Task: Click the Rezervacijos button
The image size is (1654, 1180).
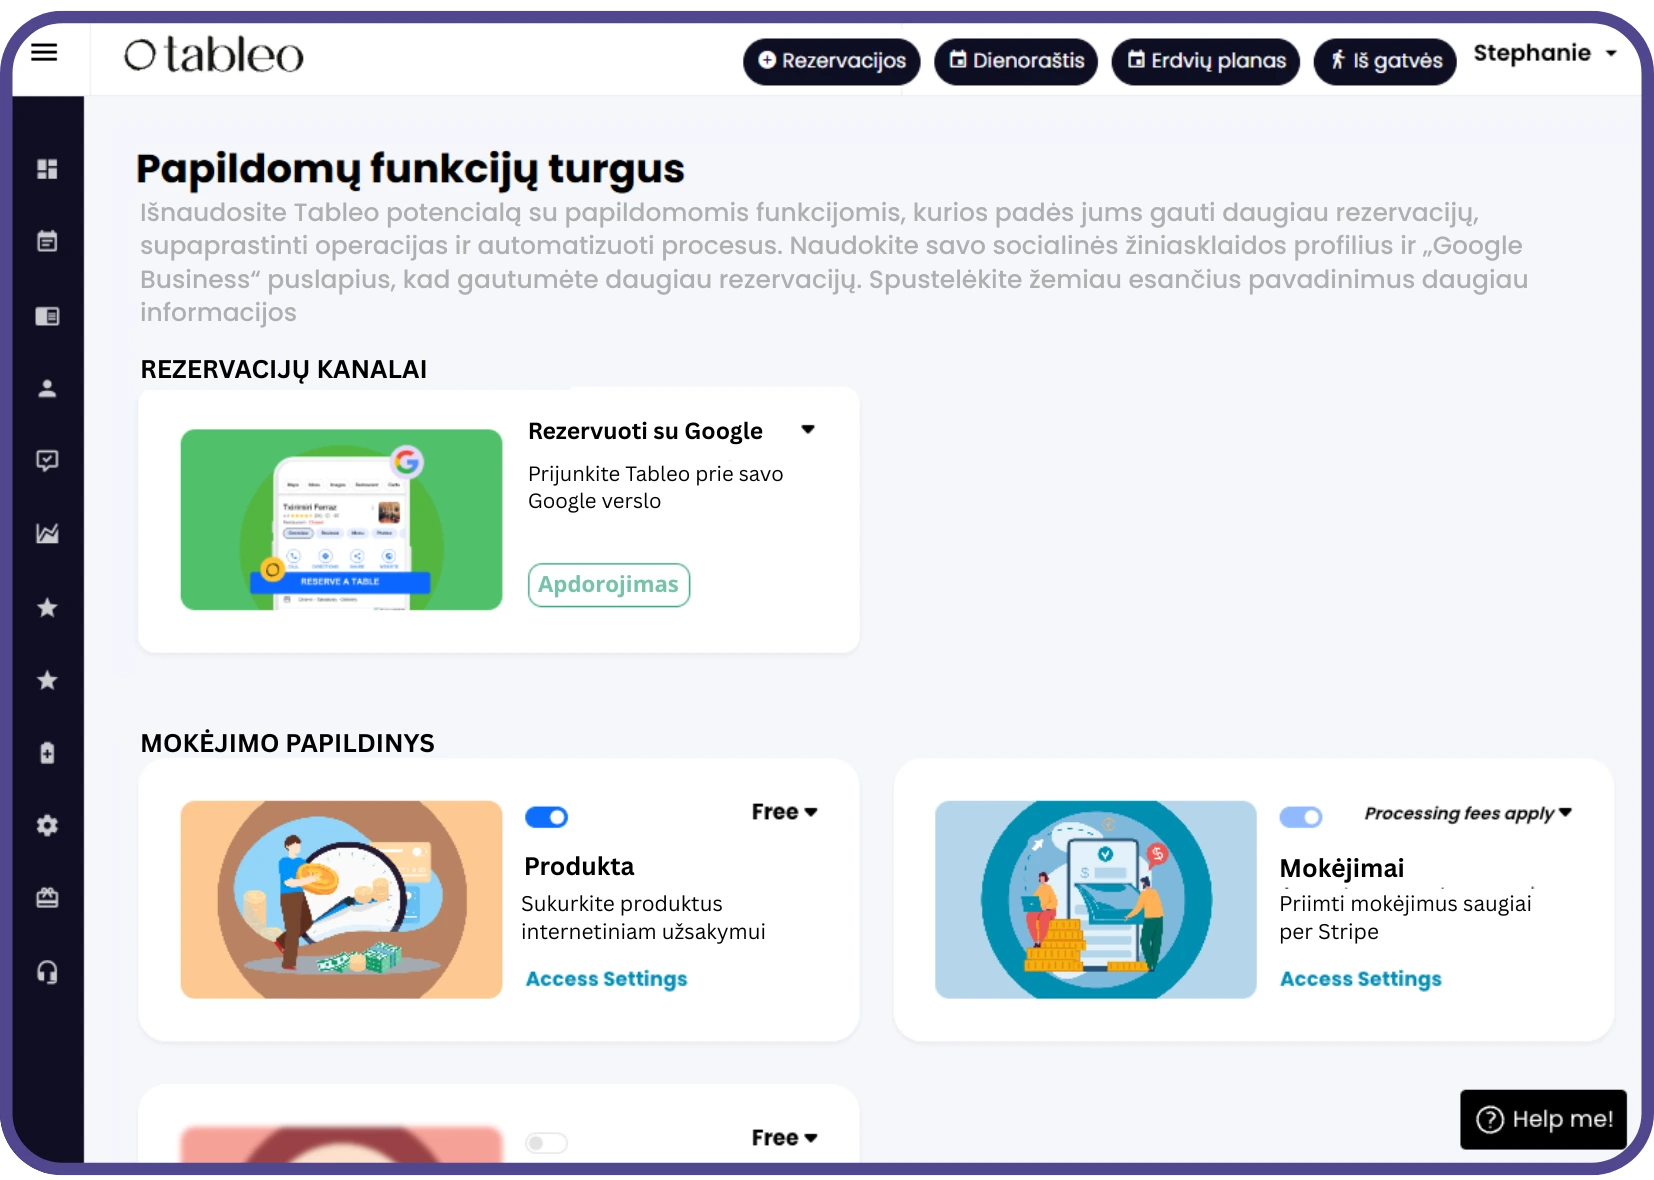Action: tap(832, 61)
